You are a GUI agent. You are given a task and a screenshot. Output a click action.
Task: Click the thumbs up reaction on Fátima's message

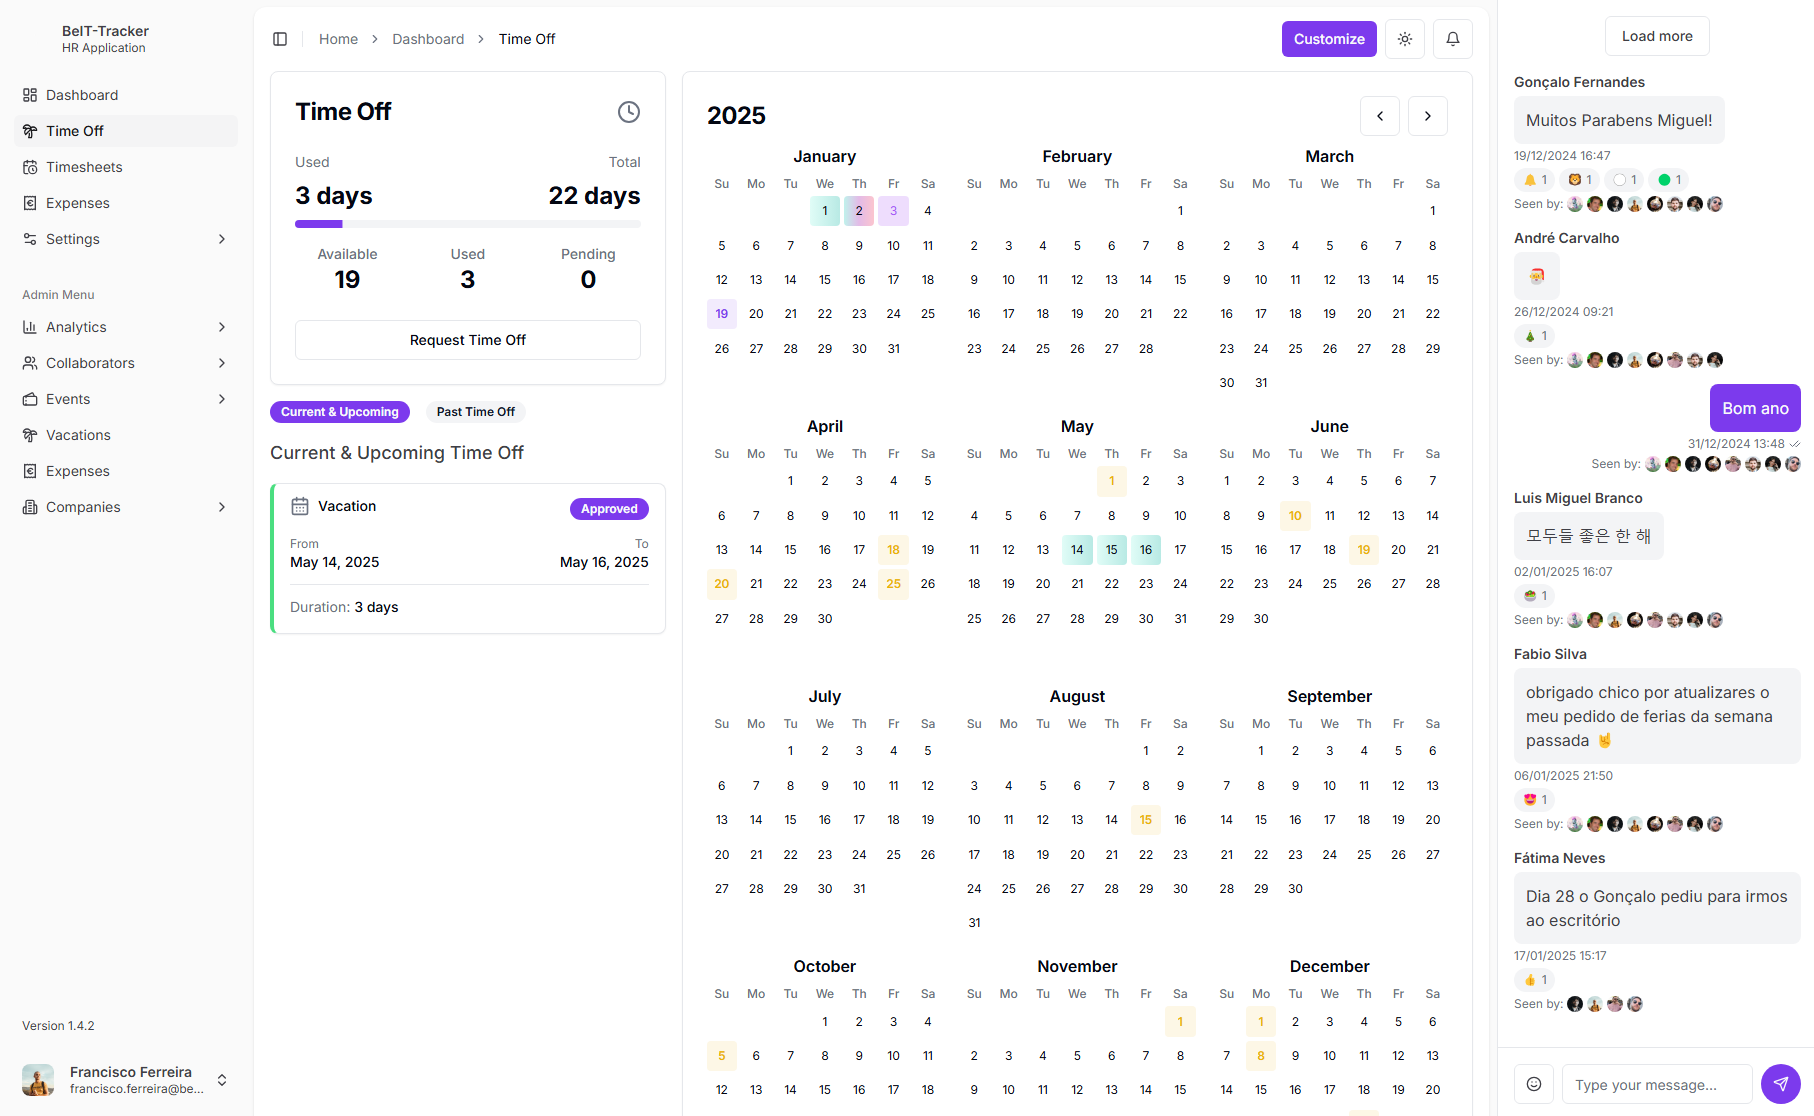coord(1535,980)
